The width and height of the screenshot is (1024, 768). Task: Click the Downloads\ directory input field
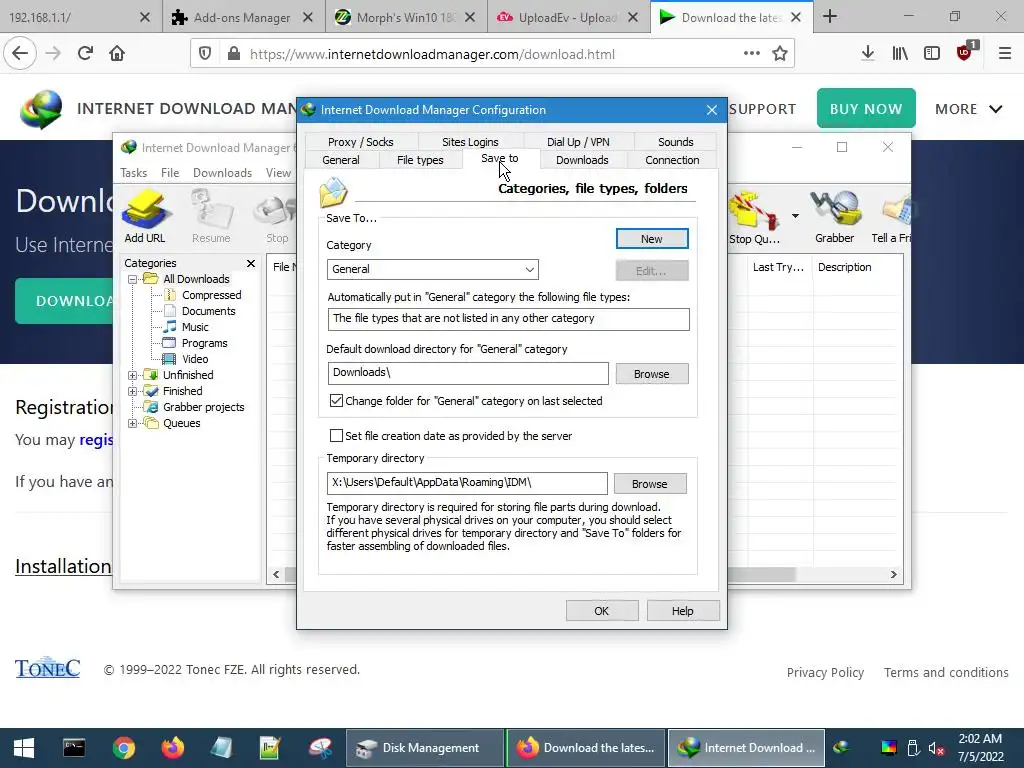468,373
